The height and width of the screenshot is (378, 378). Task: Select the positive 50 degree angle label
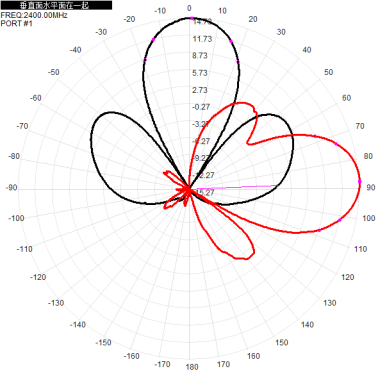(329, 72)
